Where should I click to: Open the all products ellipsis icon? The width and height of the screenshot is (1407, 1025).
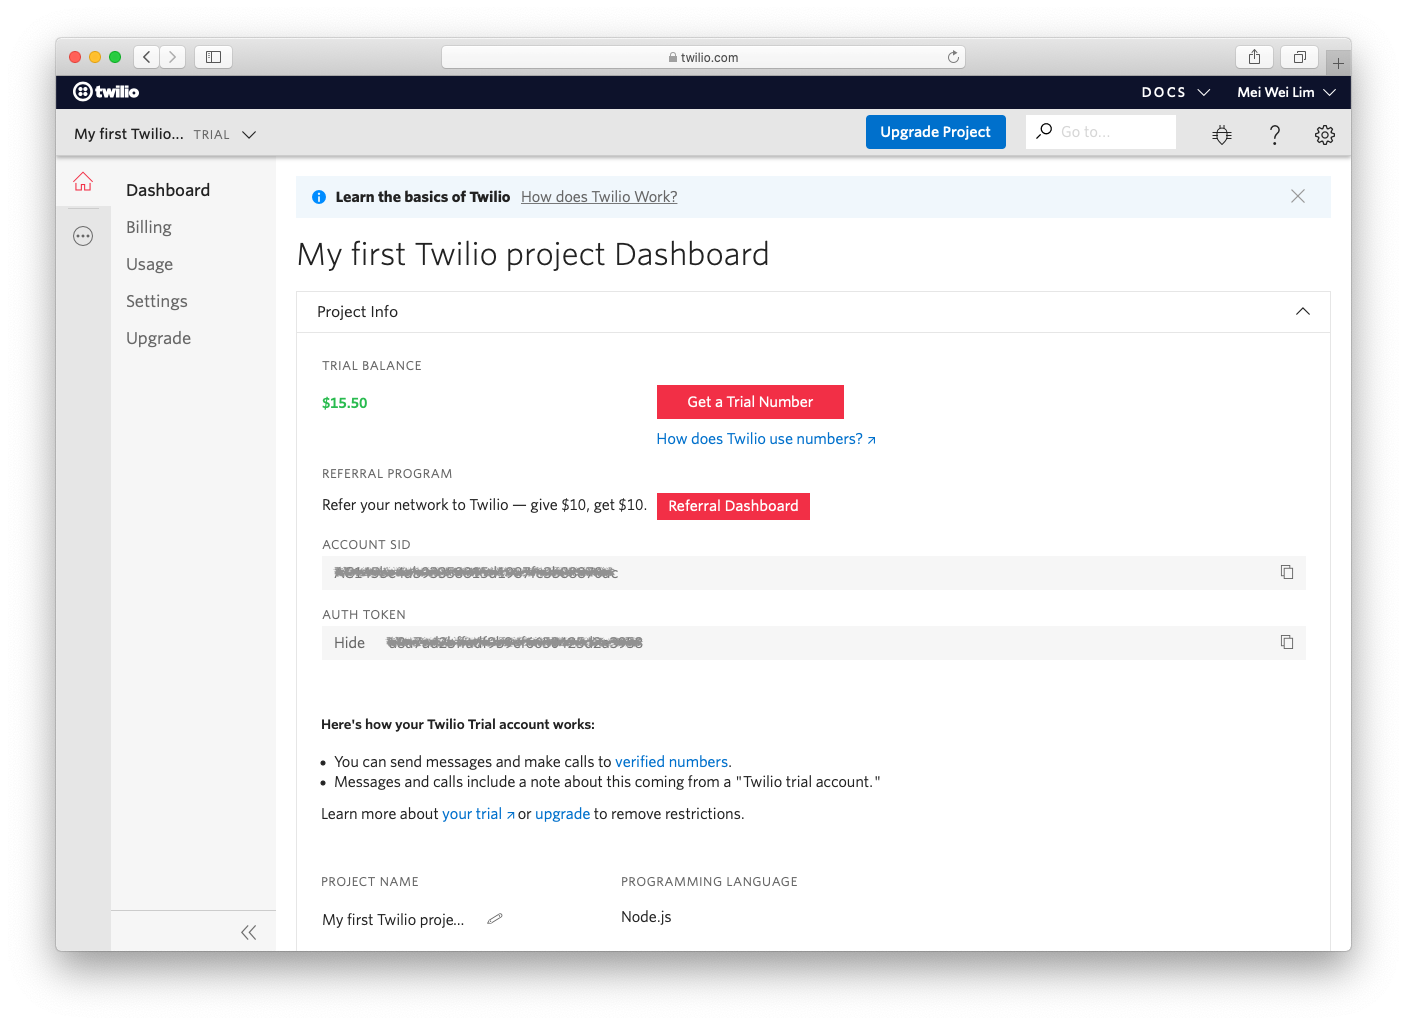click(x=83, y=237)
